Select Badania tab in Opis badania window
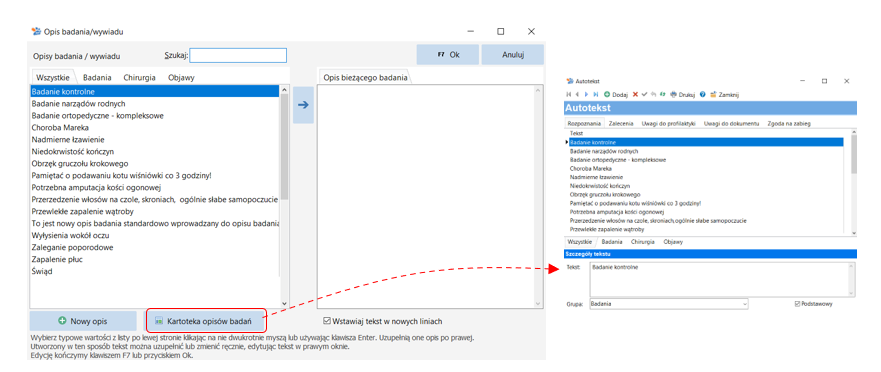This screenshot has height=372, width=881. coord(97,78)
